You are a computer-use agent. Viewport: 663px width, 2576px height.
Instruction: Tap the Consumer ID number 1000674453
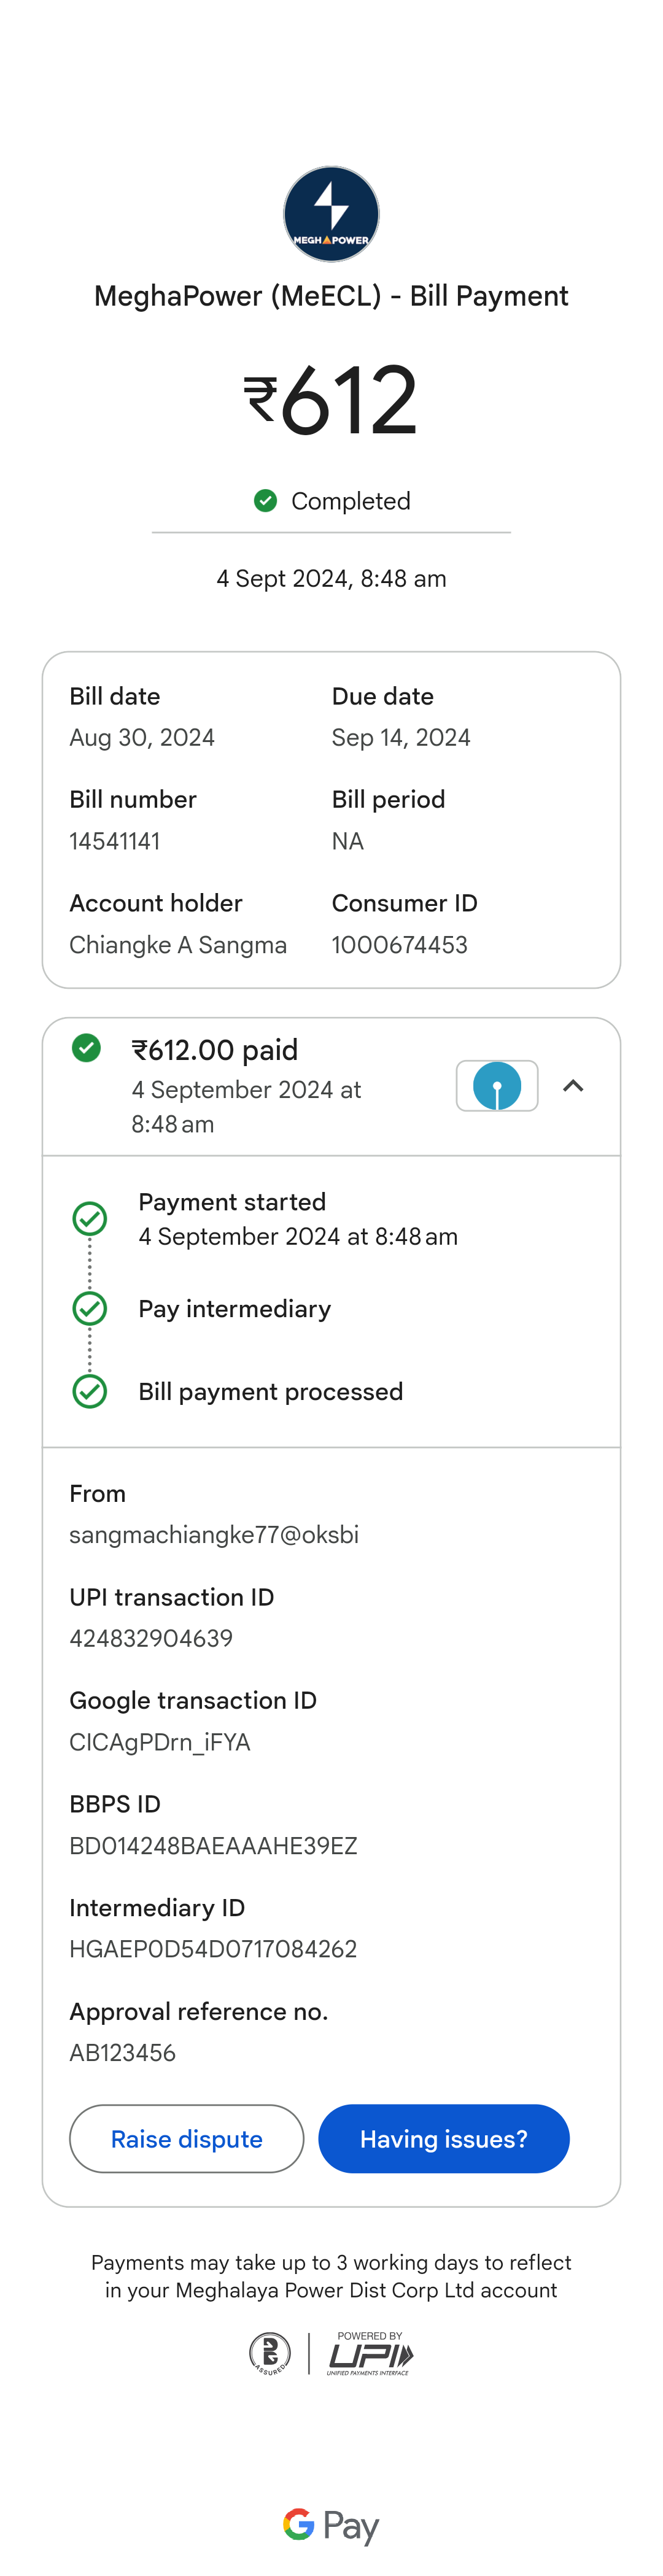click(x=400, y=944)
